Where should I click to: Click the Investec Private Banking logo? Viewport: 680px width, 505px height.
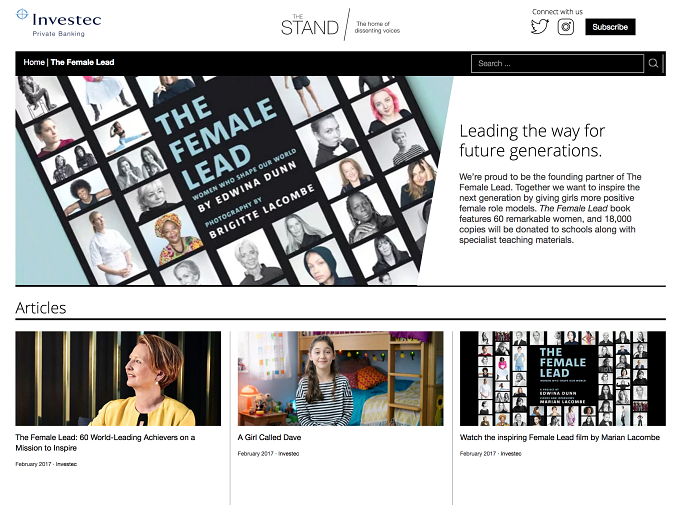pos(59,23)
